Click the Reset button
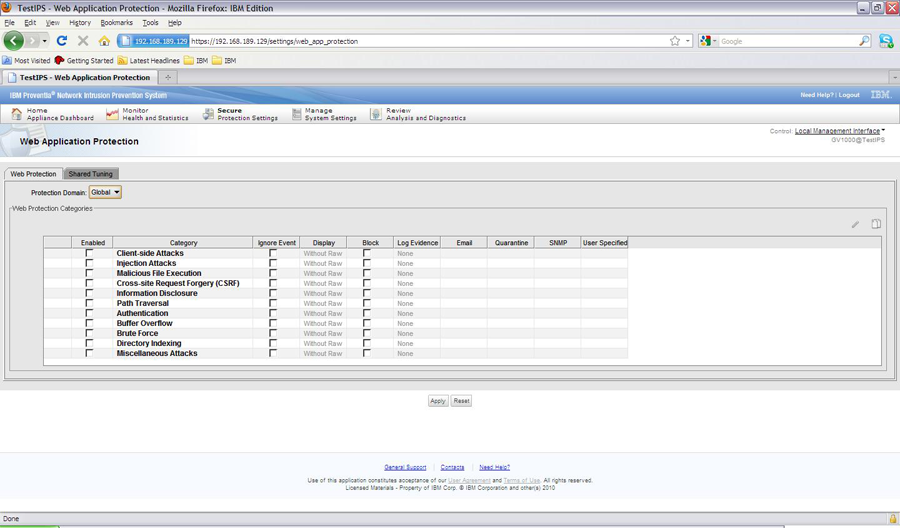This screenshot has width=900, height=528. click(x=461, y=401)
